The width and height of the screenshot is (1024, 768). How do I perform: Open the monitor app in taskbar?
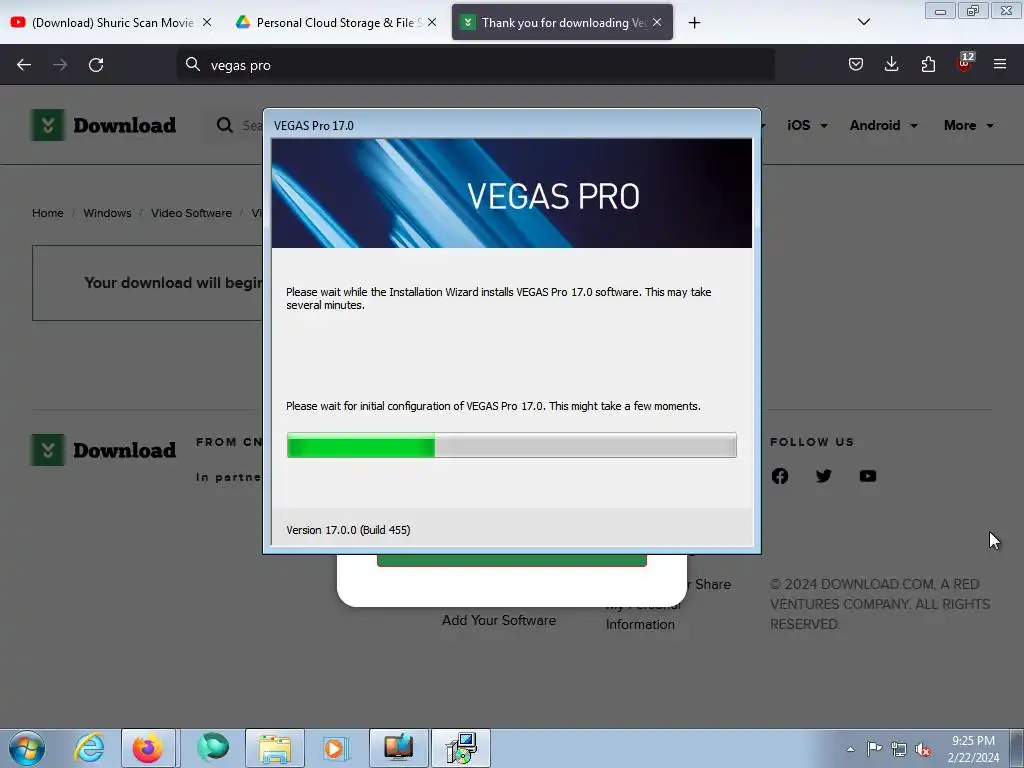398,748
